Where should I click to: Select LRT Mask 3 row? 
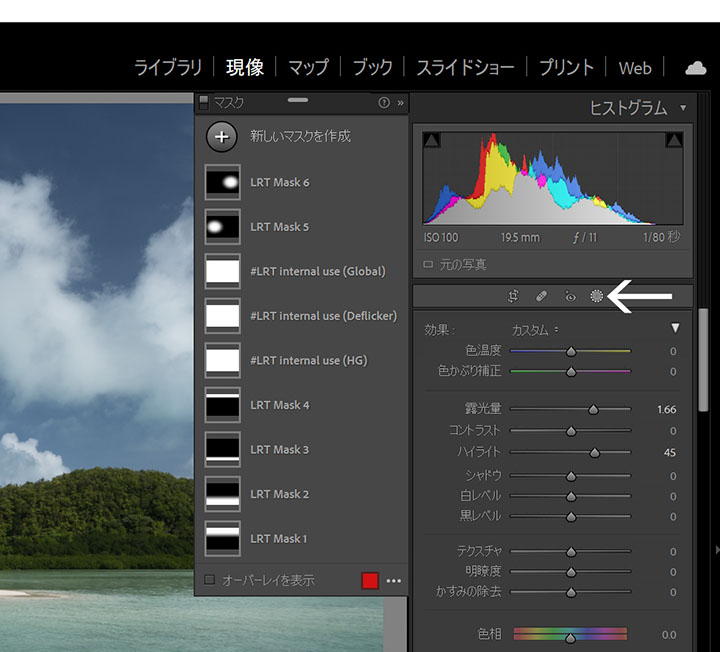301,450
